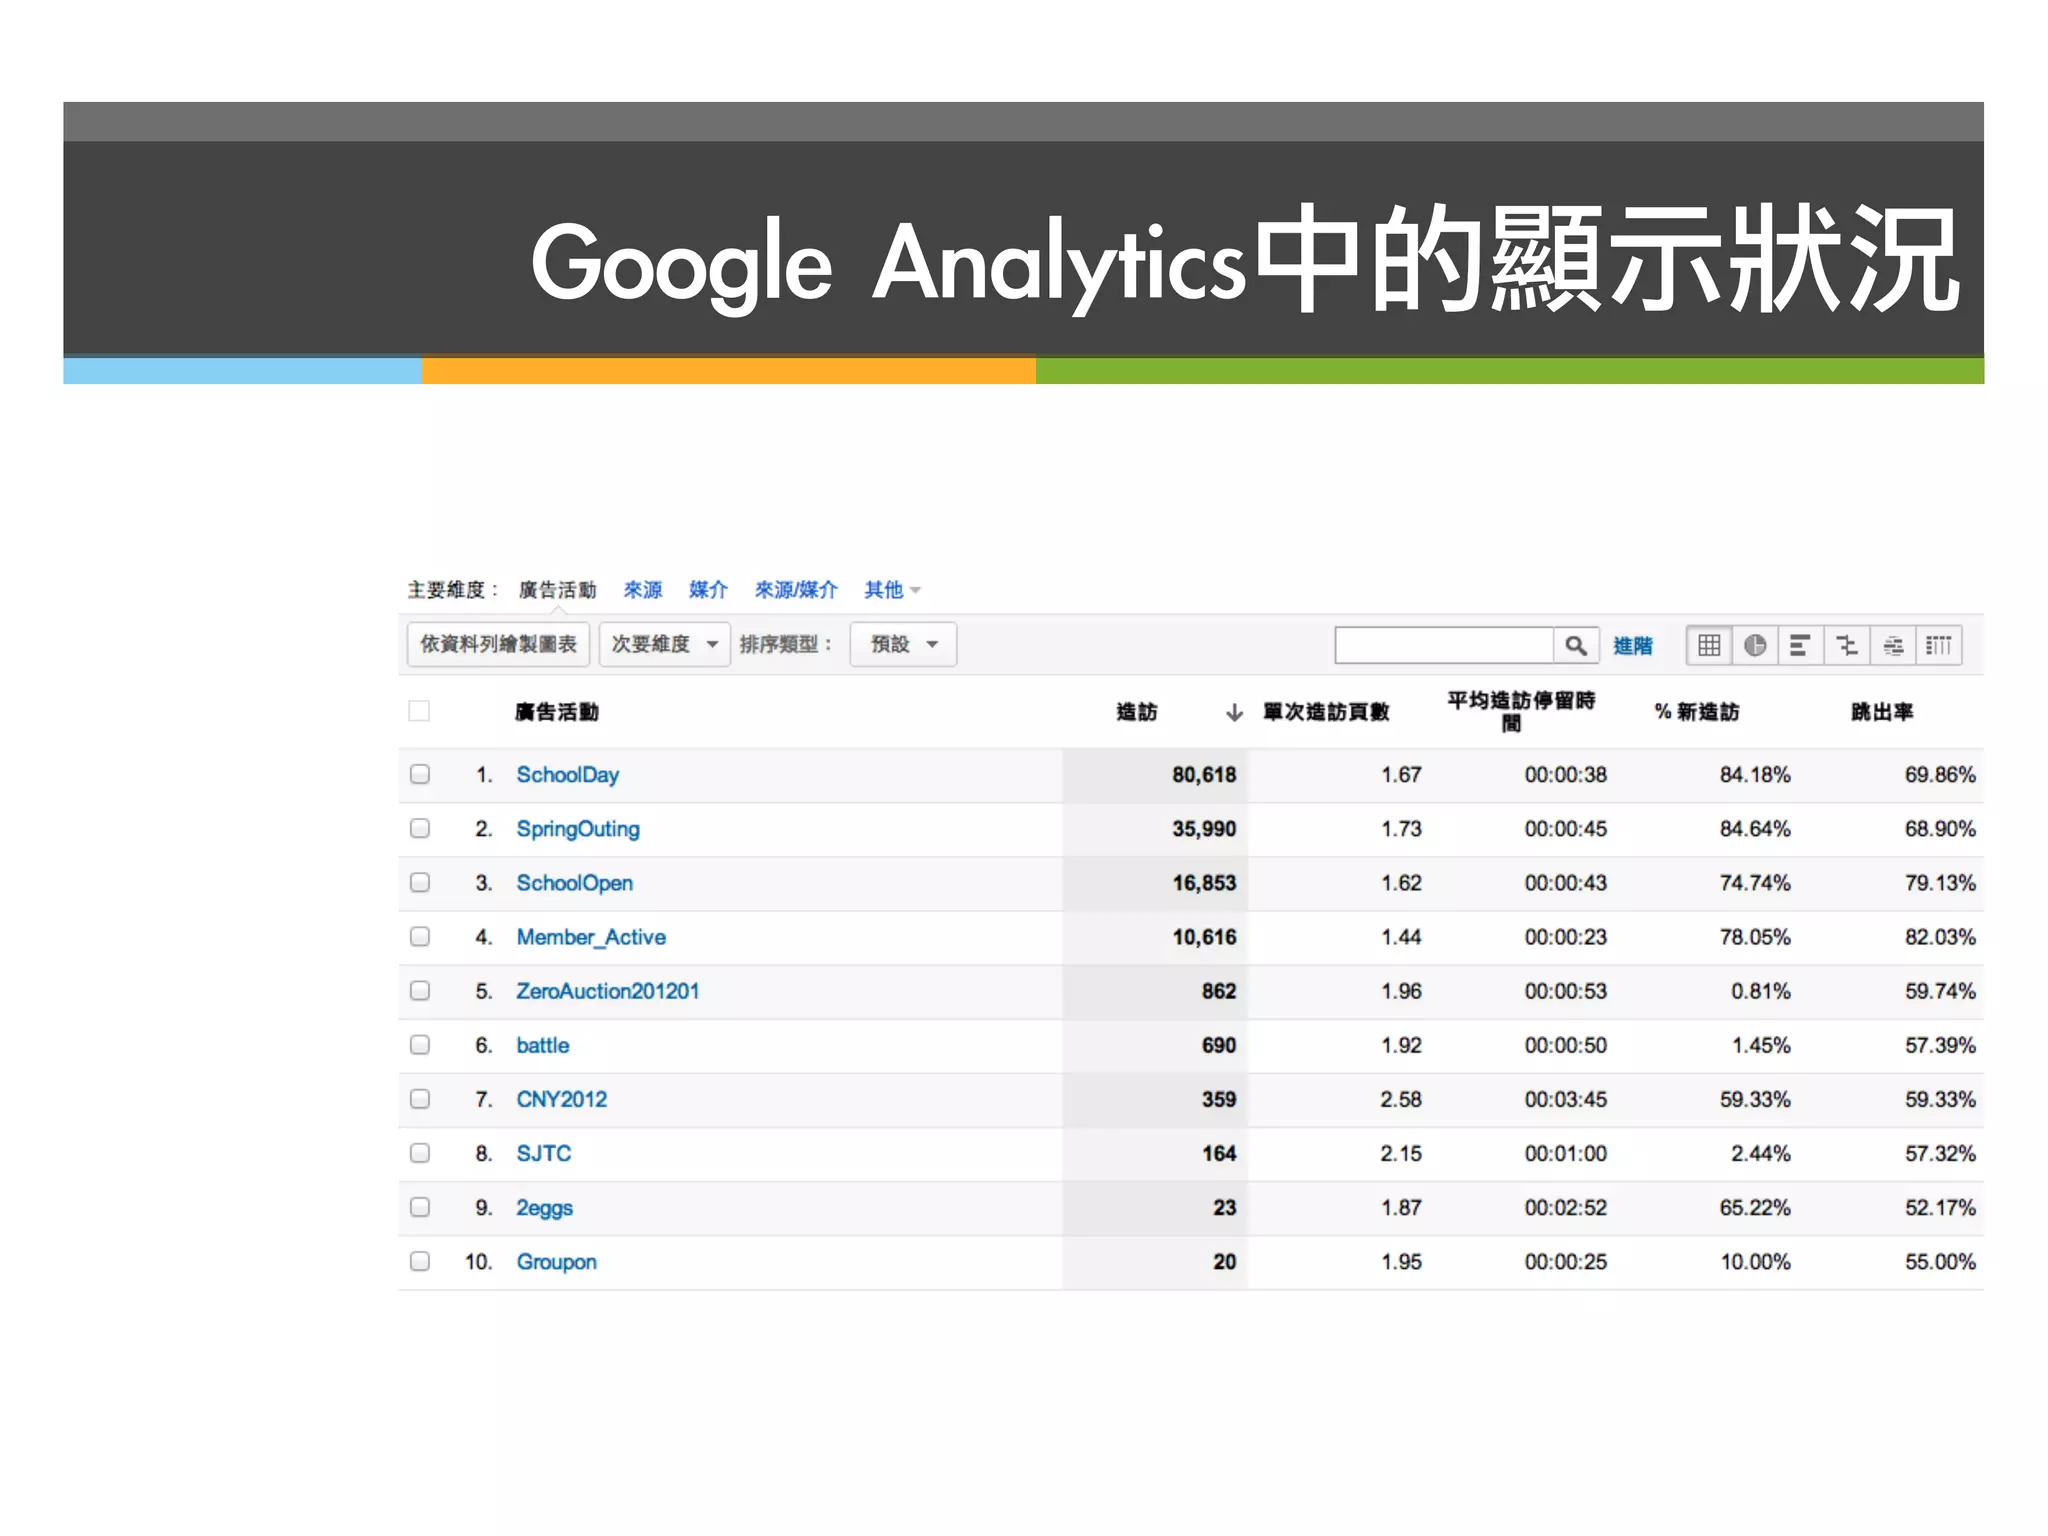Image resolution: width=2048 pixels, height=1536 pixels.
Task: Check the SJTC row checkbox
Action: (x=420, y=1152)
